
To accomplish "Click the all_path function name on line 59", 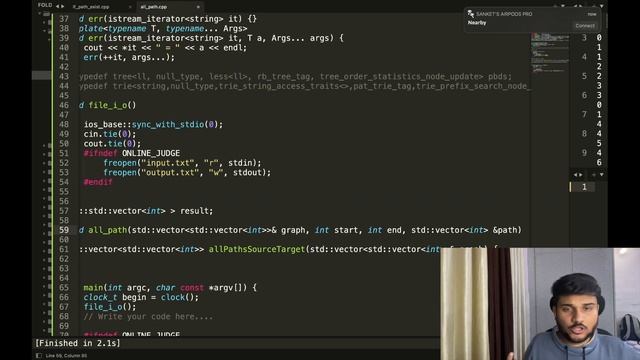I will coord(108,230).
